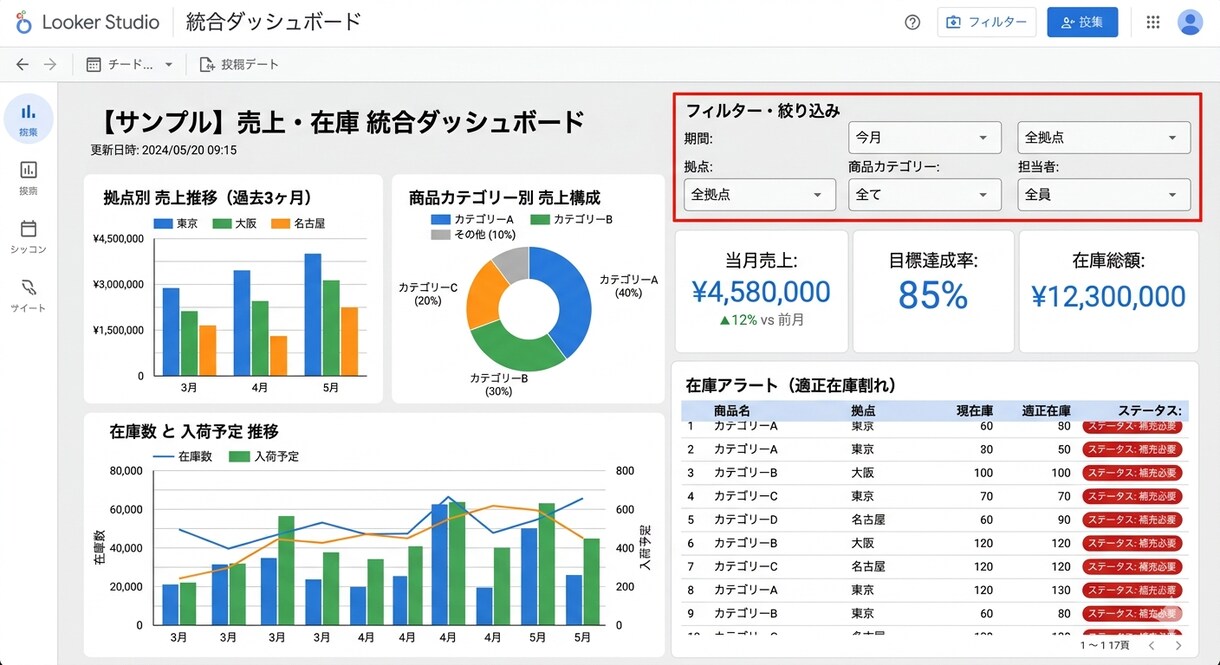The width and height of the screenshot is (1220, 665).
Task: Click カテゴリーB in table row 3
Action: [x=746, y=473]
